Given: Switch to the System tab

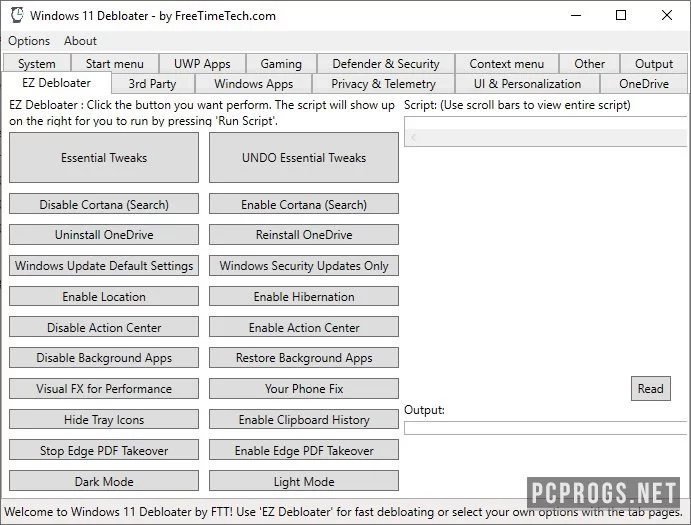Looking at the screenshot, I should pyautogui.click(x=37, y=64).
